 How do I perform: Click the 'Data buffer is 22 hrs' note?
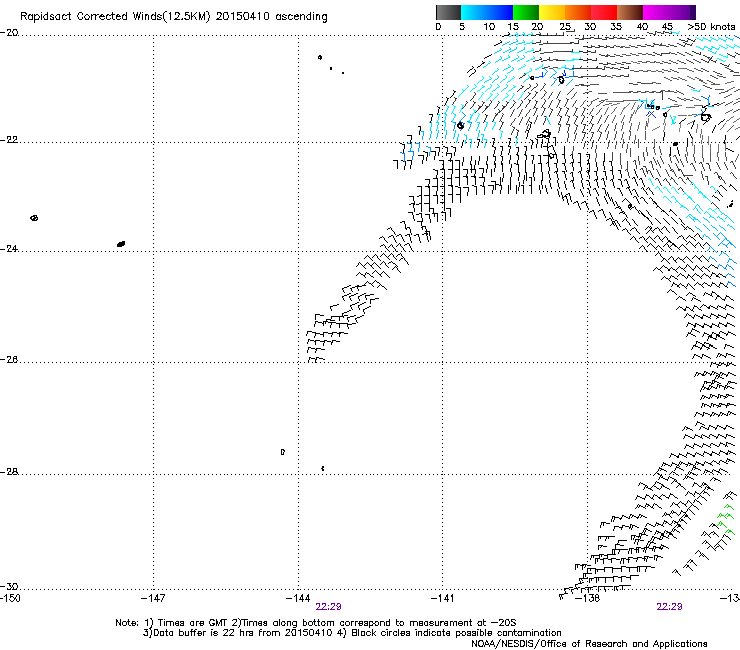(x=205, y=633)
